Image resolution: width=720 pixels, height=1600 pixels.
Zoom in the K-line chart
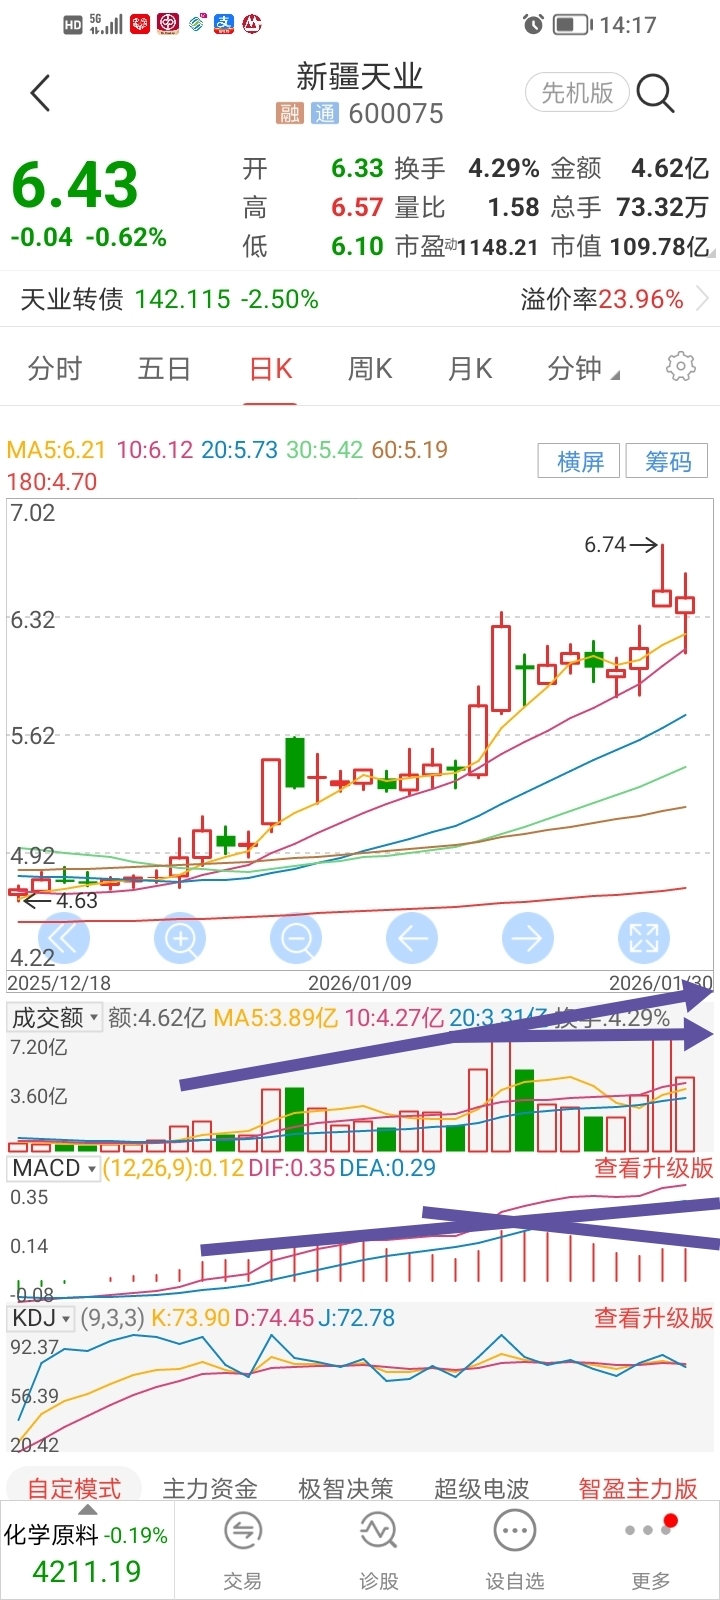point(180,938)
